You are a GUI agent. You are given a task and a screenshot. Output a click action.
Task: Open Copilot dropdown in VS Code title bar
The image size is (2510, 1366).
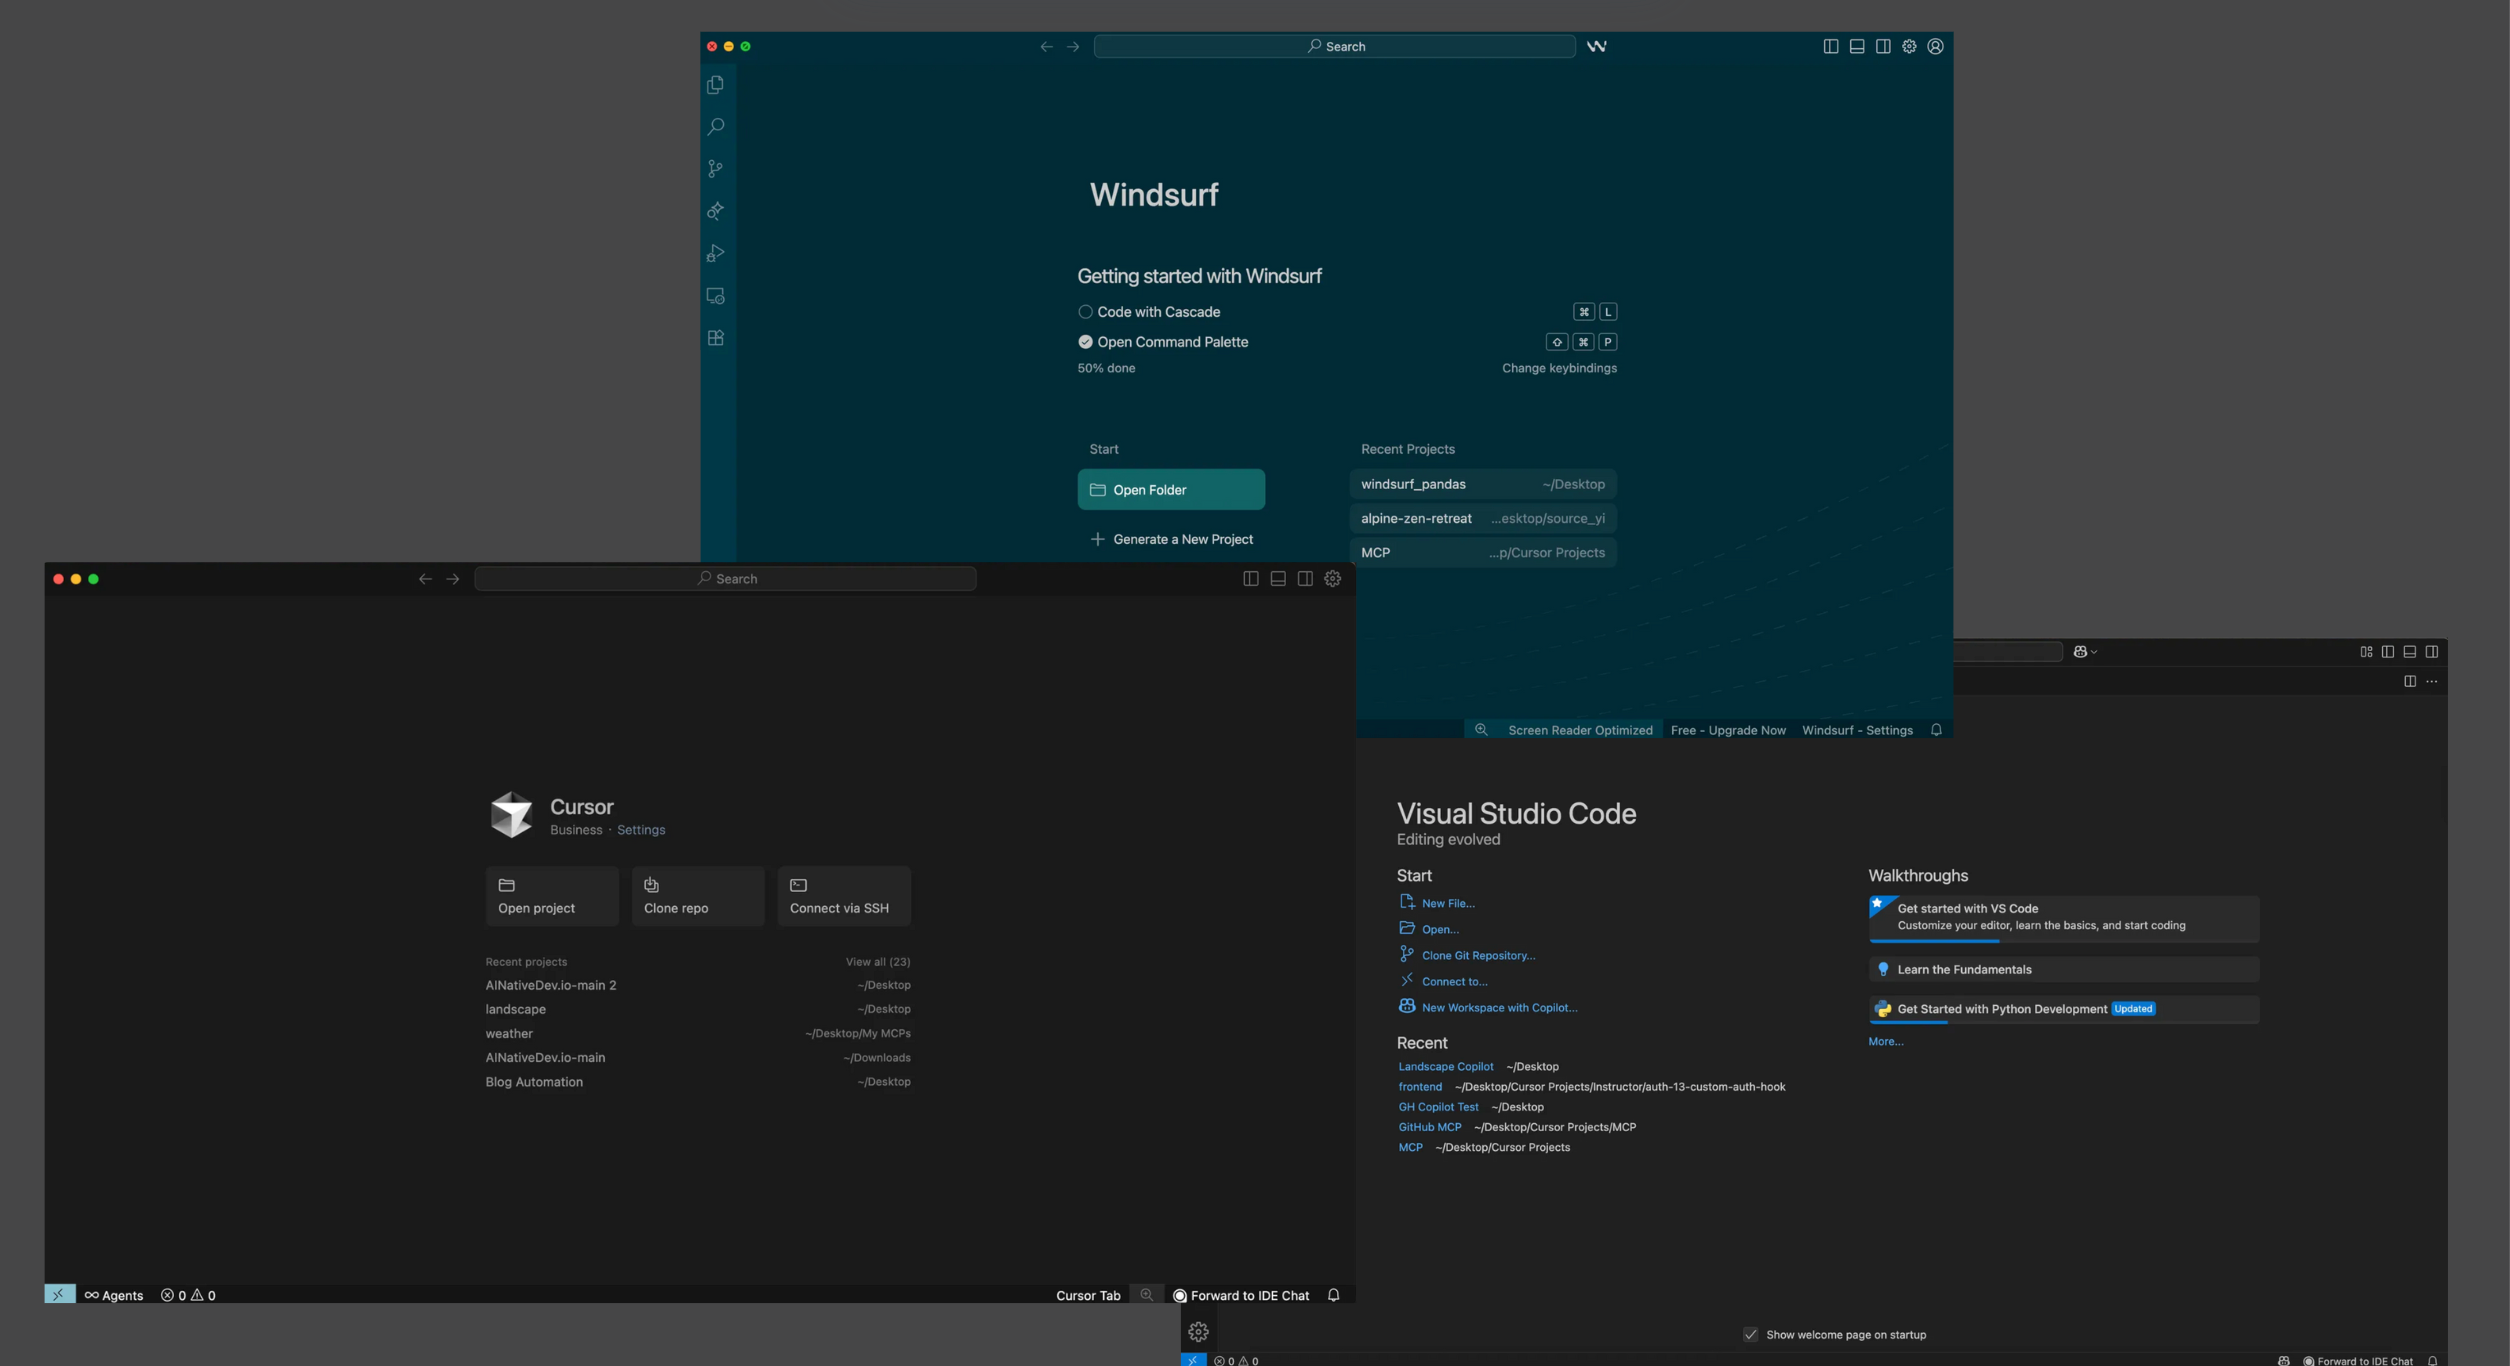(x=2085, y=652)
